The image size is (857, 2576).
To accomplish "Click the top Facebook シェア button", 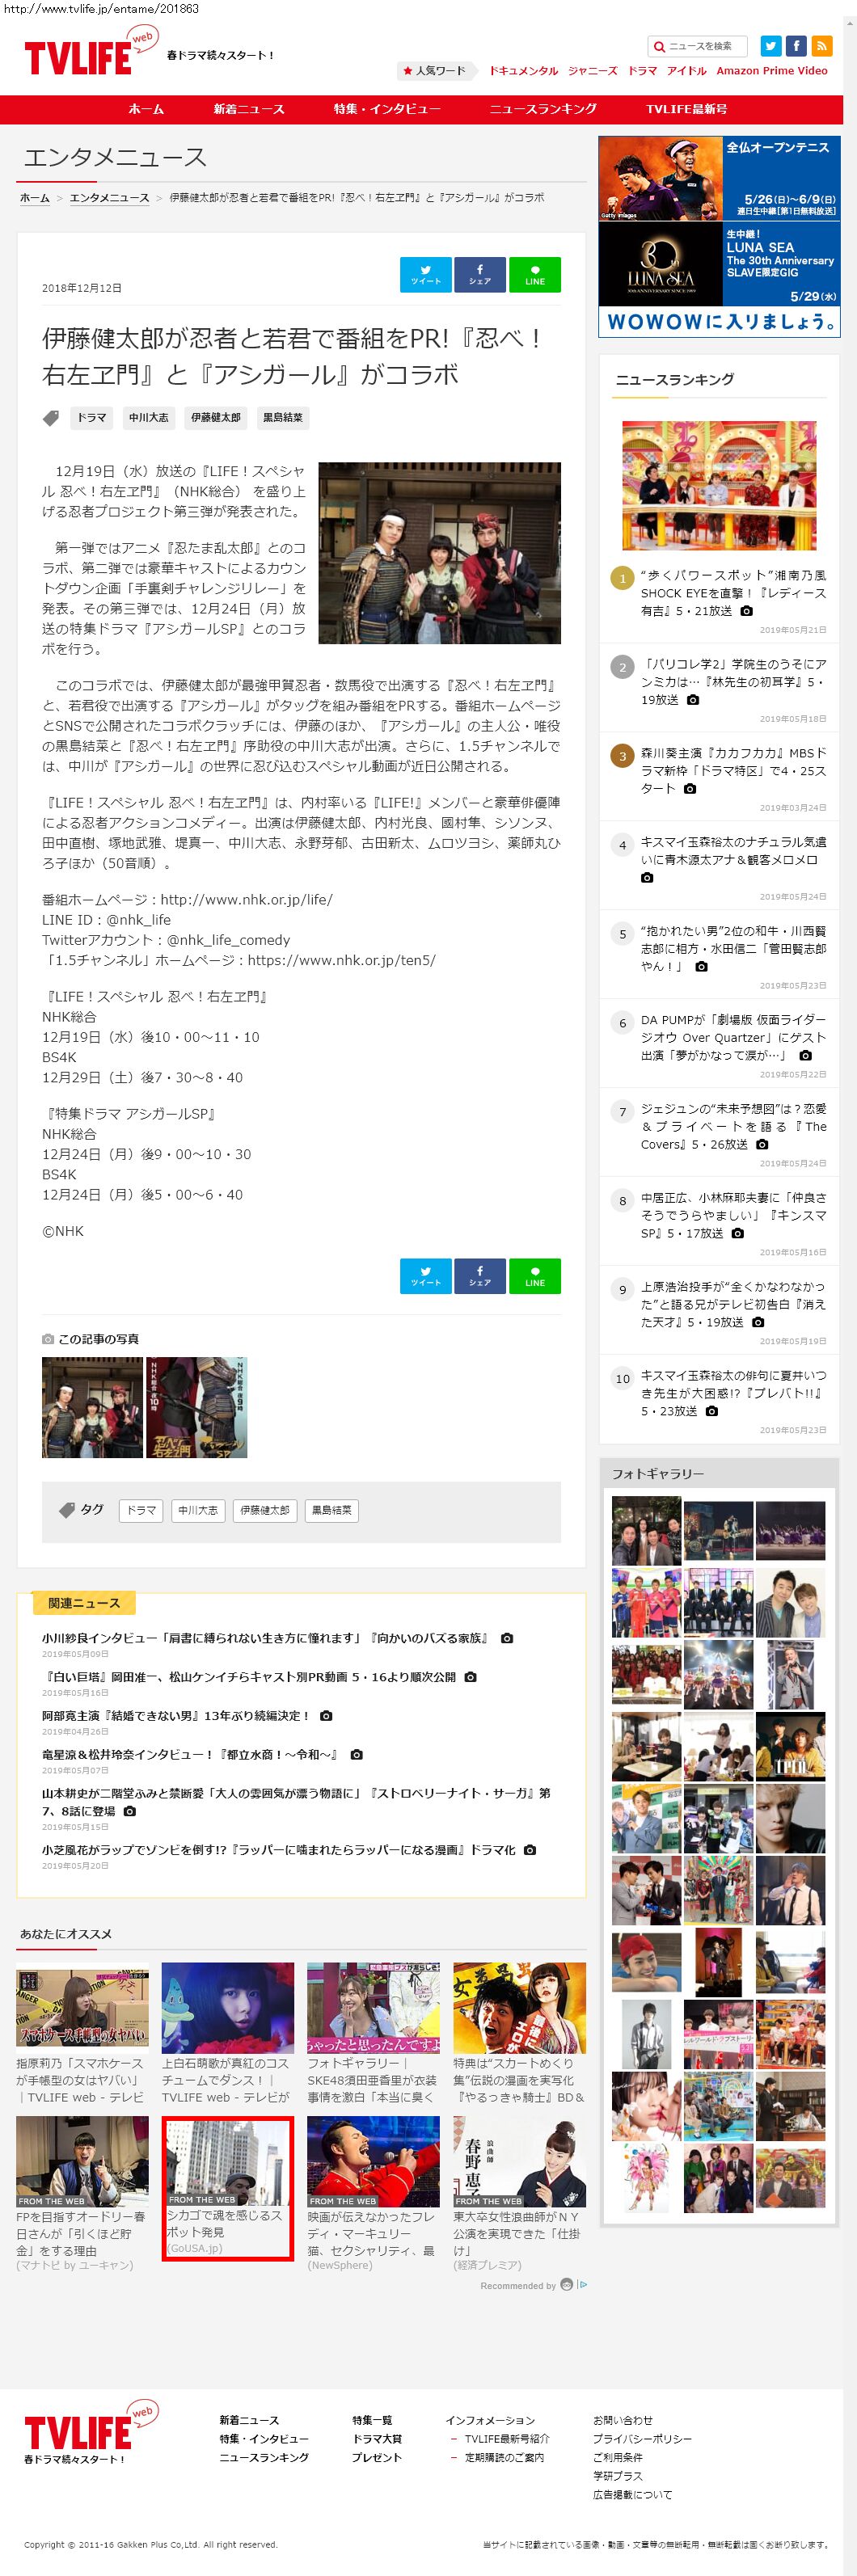I will pyautogui.click(x=480, y=274).
